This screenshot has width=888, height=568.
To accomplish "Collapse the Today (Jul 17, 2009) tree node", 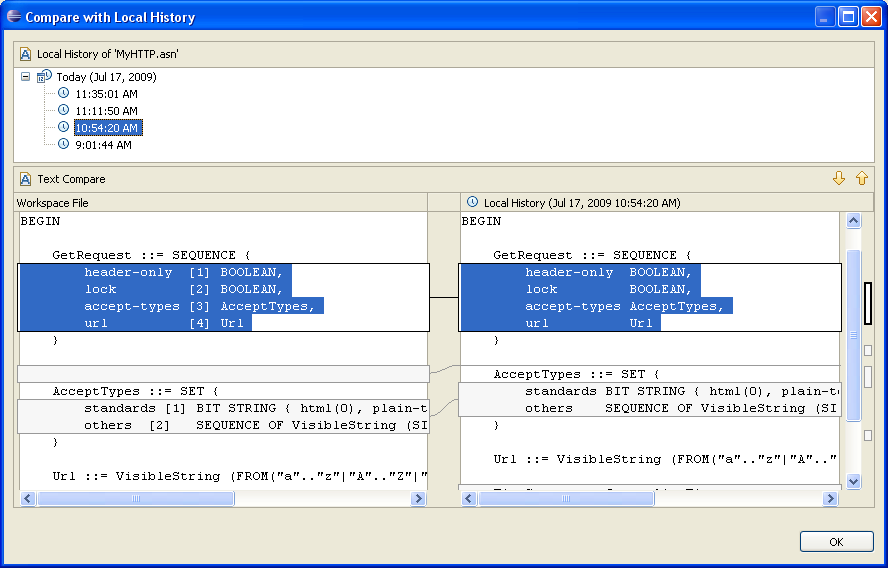I will point(26,77).
